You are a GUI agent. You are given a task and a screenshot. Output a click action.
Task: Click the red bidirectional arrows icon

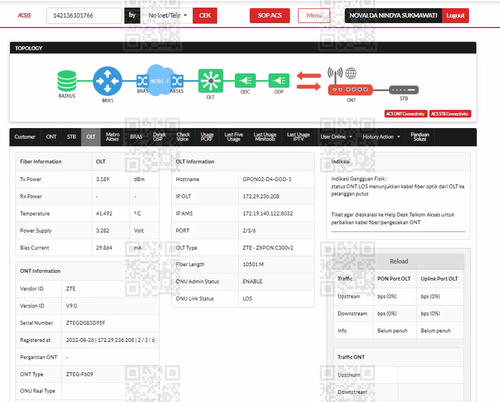309,81
